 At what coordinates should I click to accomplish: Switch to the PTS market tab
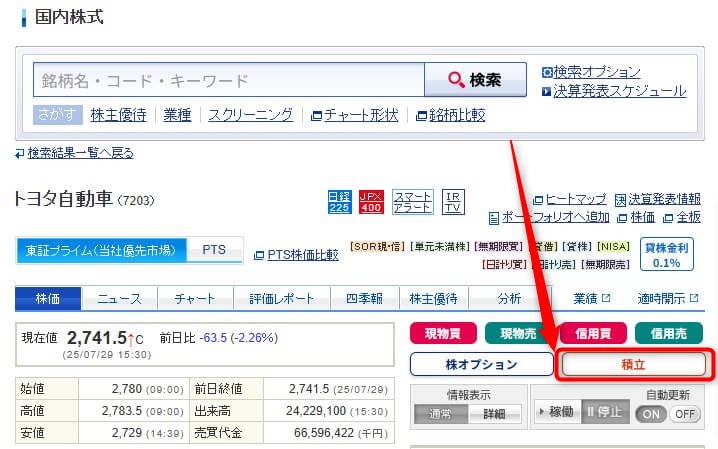tap(214, 250)
